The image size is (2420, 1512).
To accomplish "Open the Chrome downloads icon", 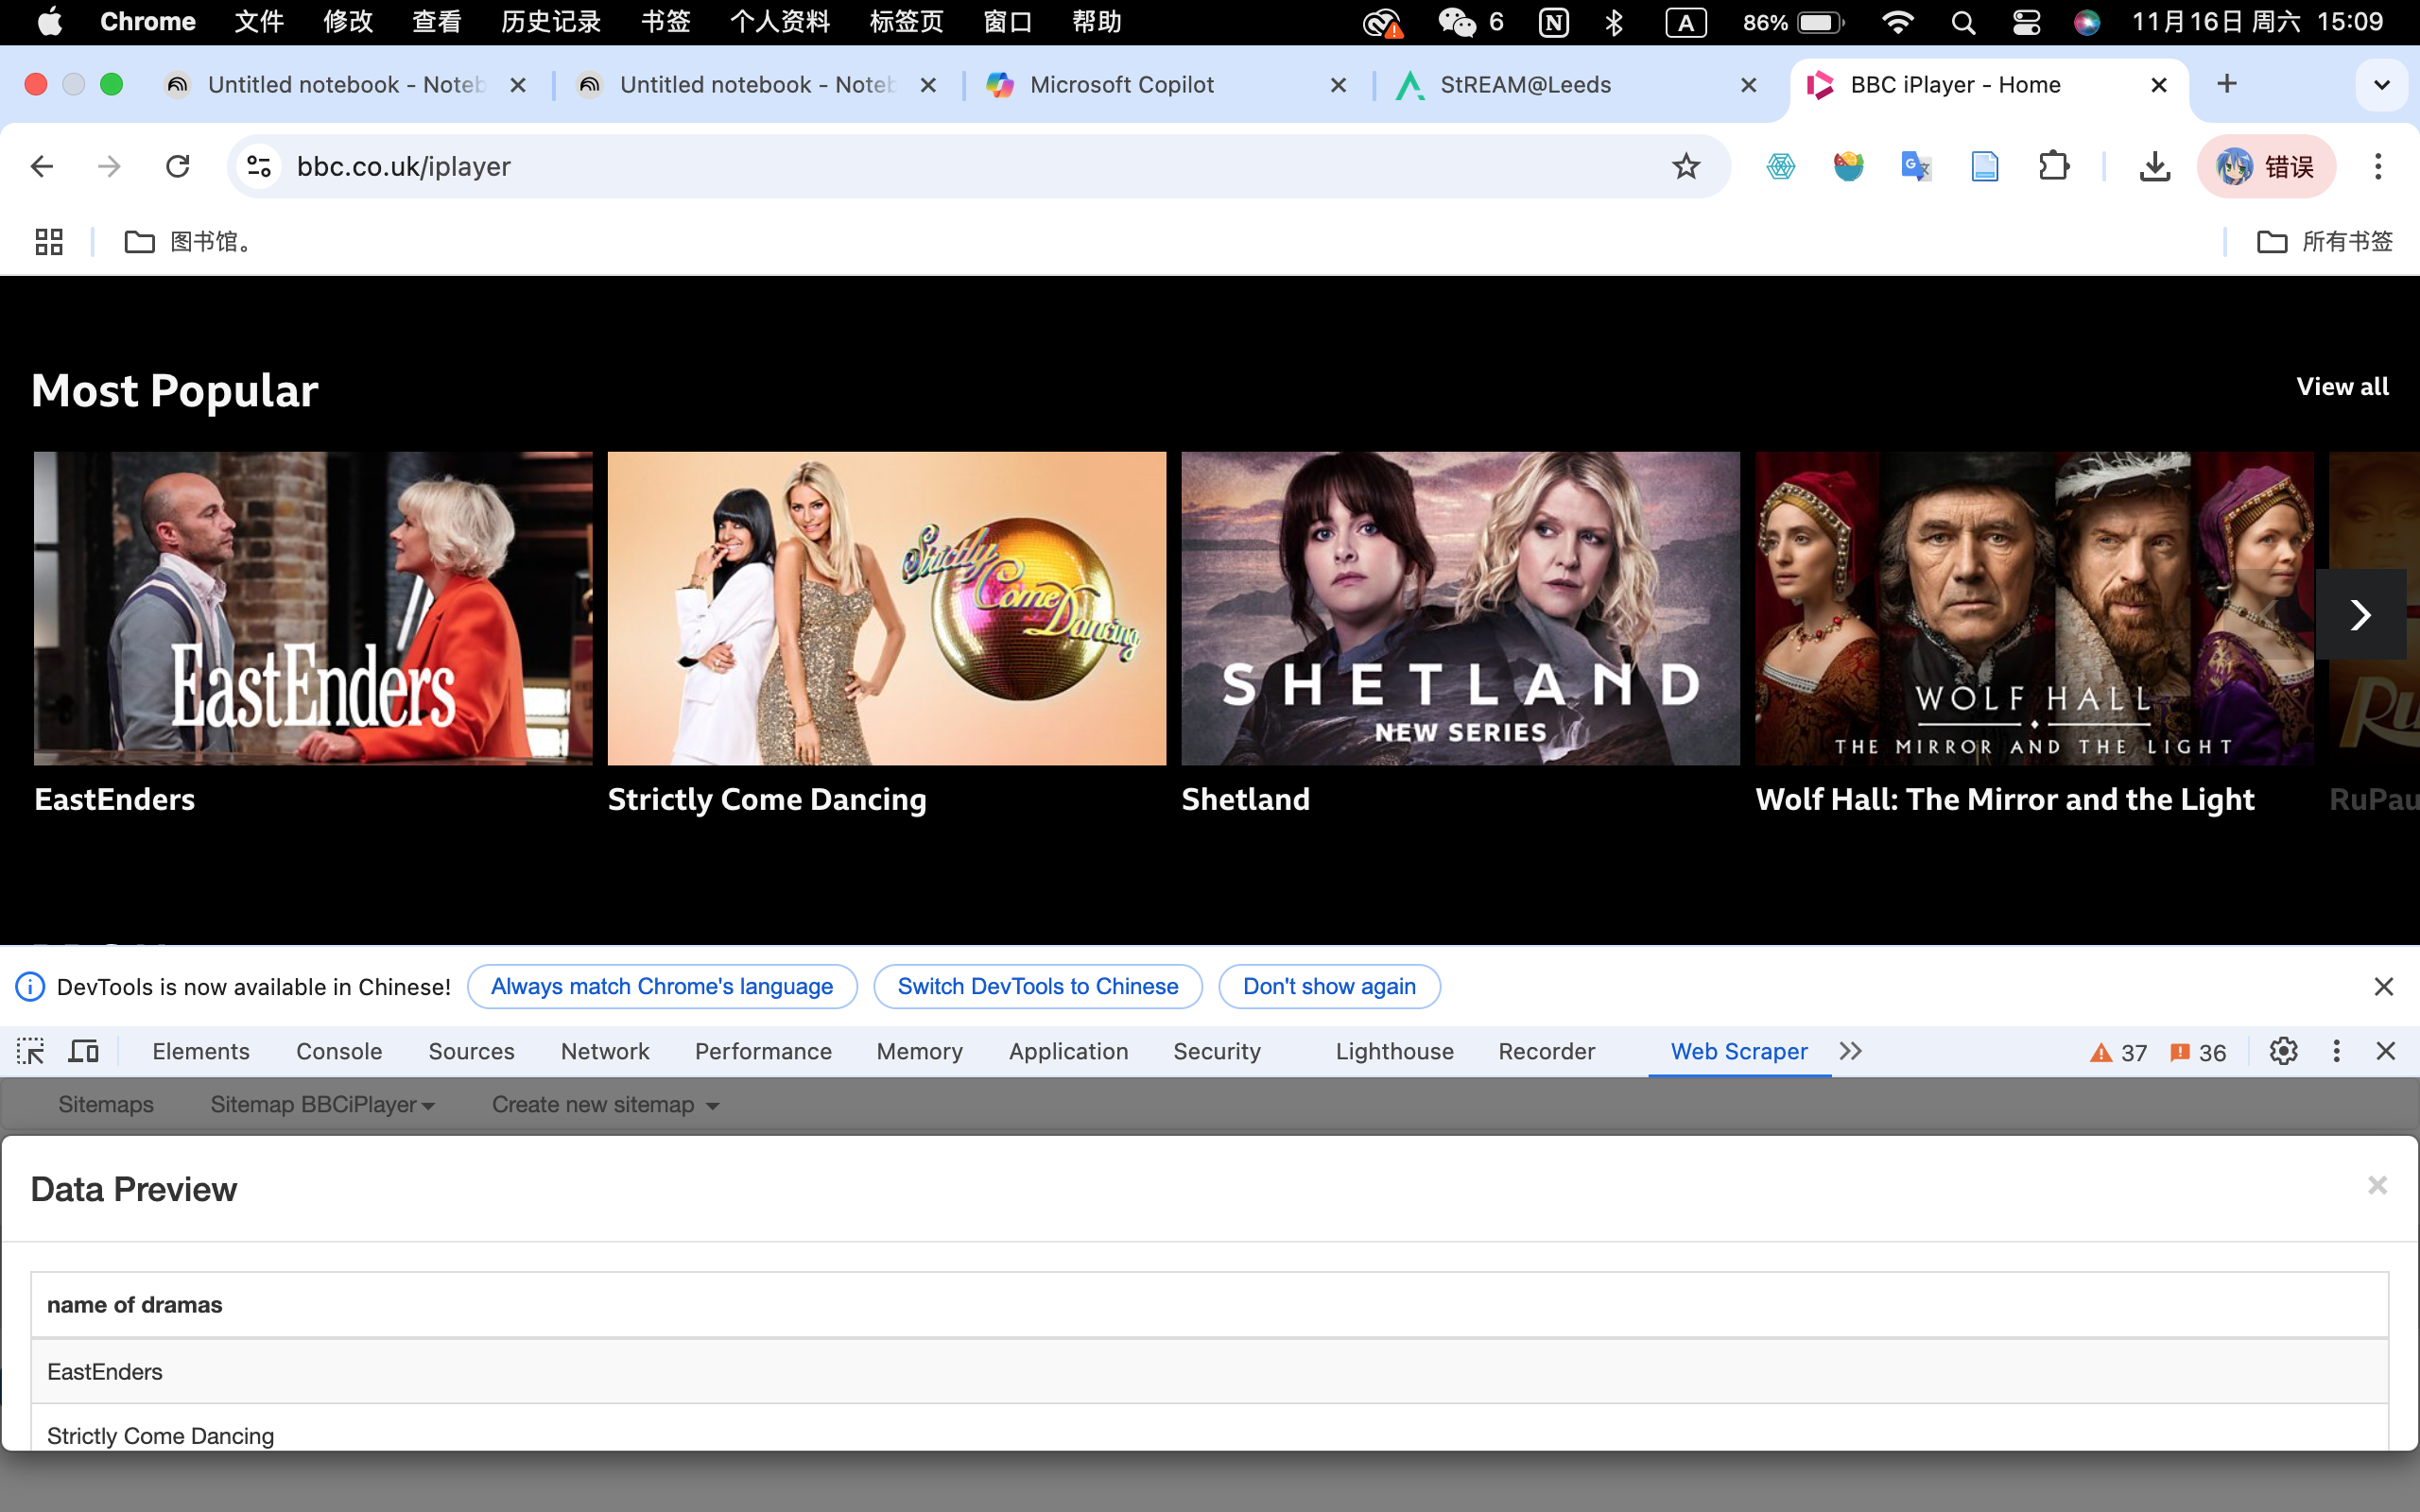I will 2156,166.
